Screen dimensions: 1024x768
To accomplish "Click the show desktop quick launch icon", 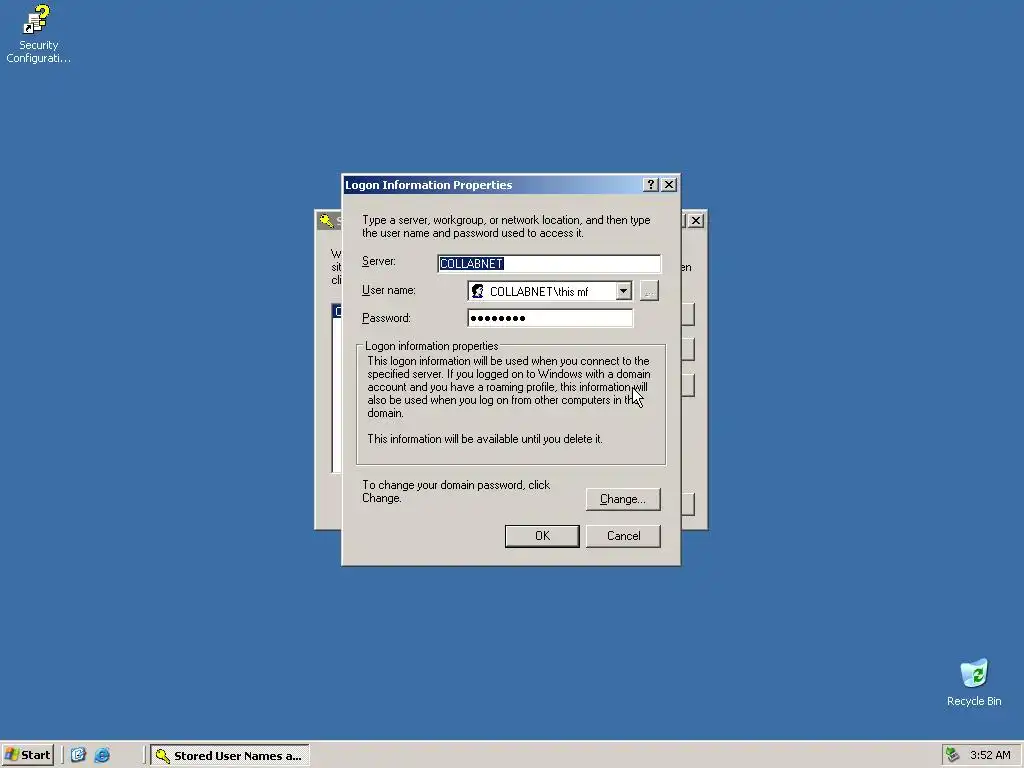I will 78,755.
